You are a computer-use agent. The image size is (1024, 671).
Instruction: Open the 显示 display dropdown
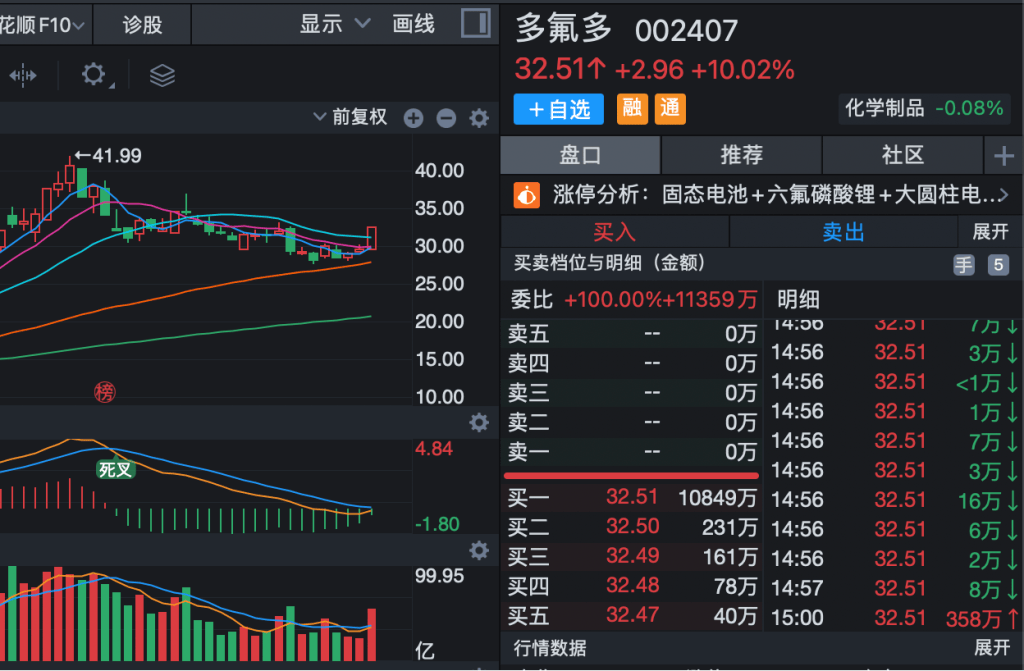click(335, 24)
